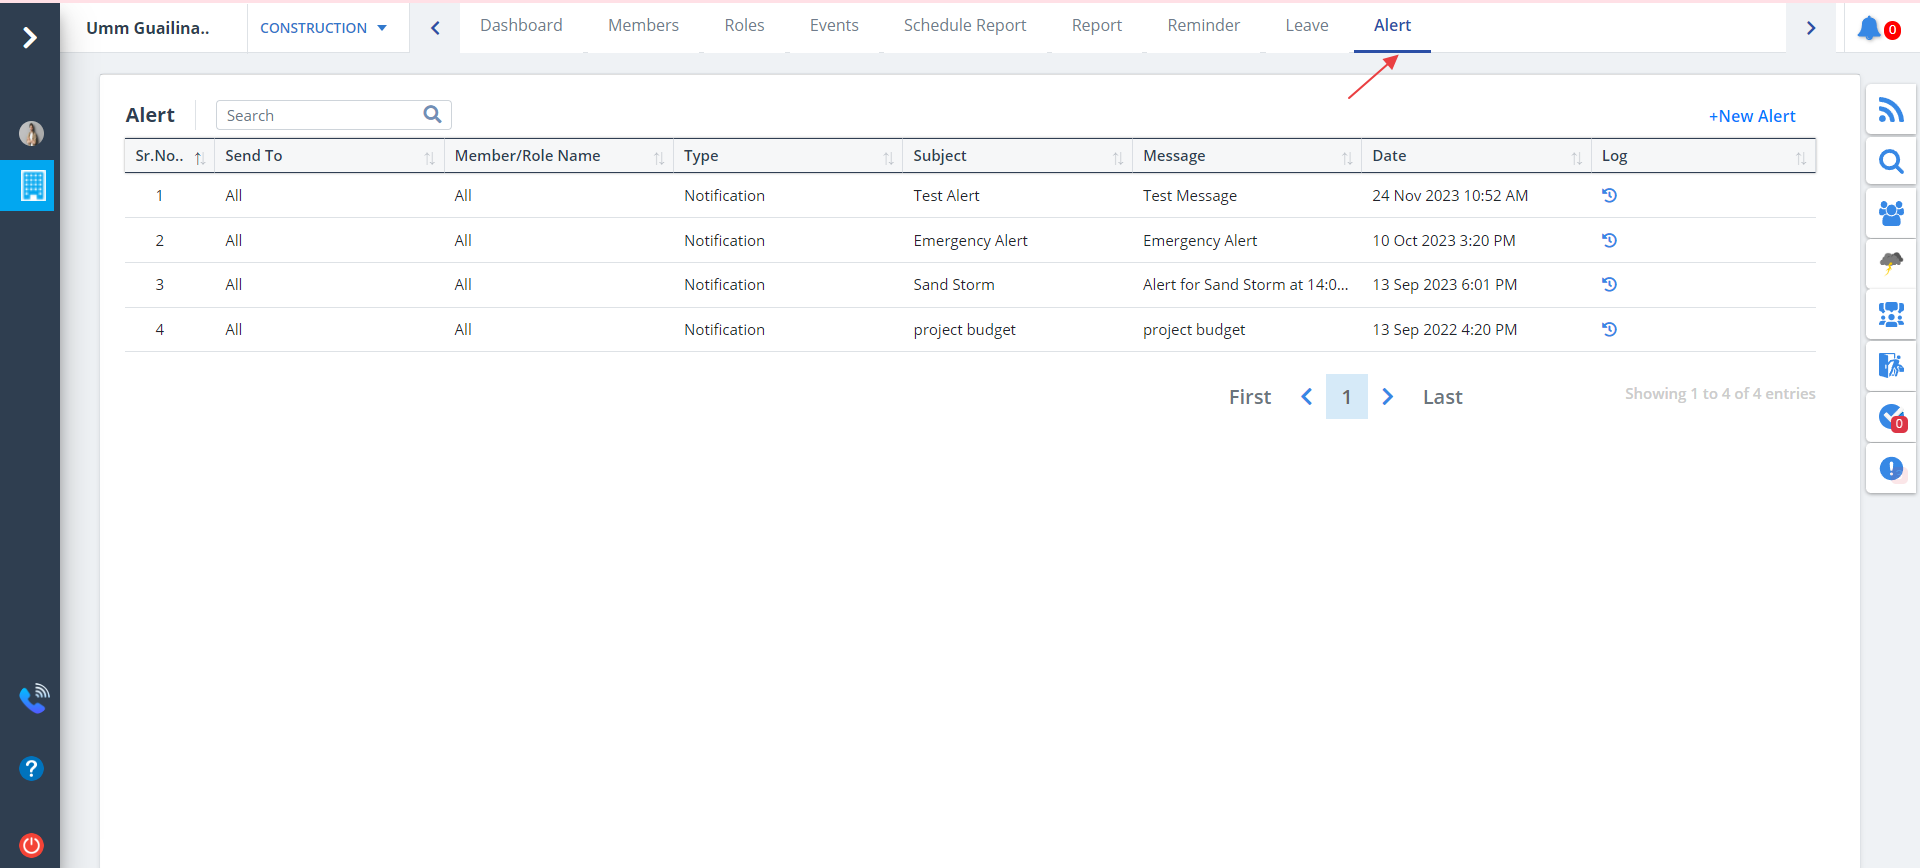Screen dimensions: 1920x868
Task: Open the weather storm cloud icon
Action: [x=1890, y=263]
